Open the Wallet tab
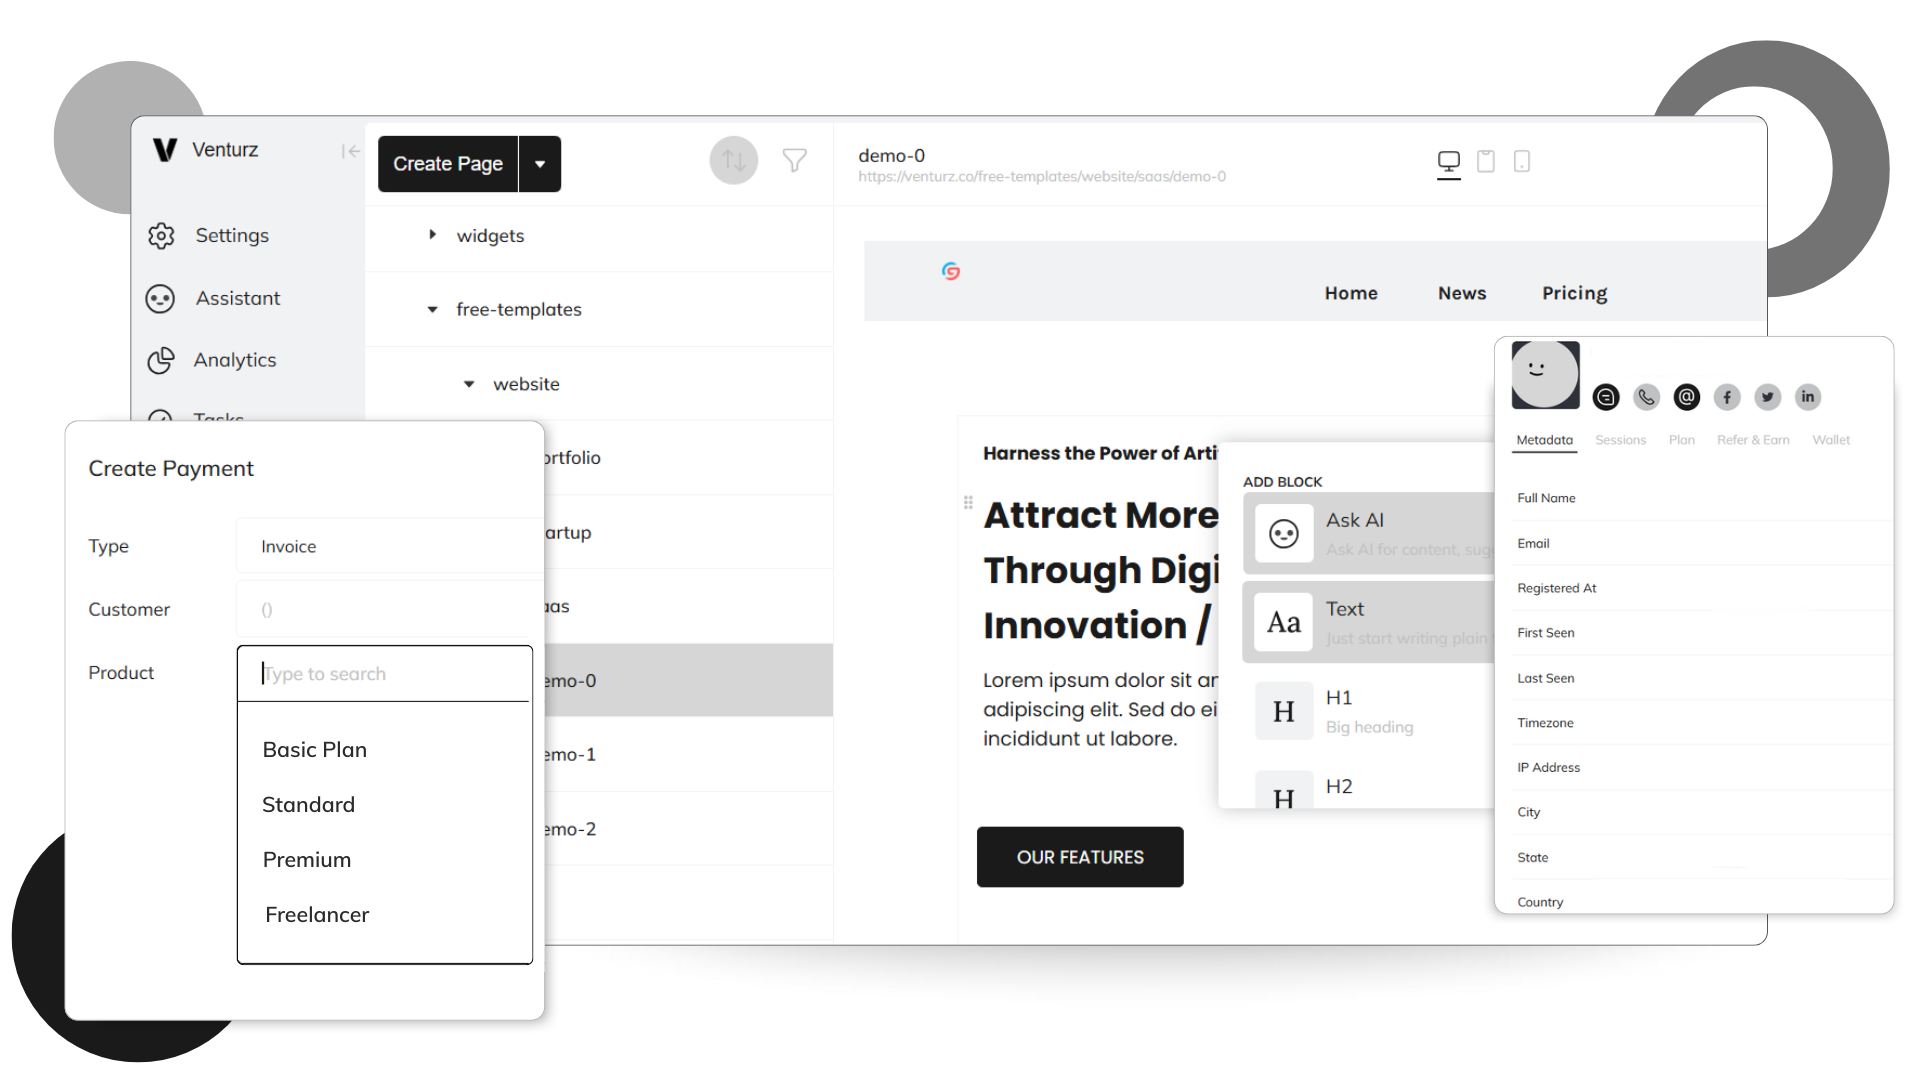This screenshot has width=1920, height=1080. click(x=1830, y=440)
